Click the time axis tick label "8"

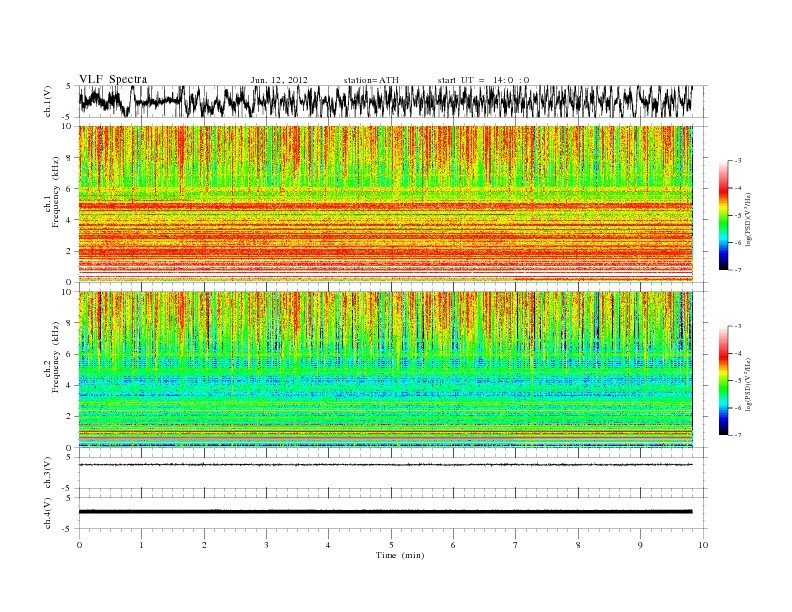click(578, 545)
